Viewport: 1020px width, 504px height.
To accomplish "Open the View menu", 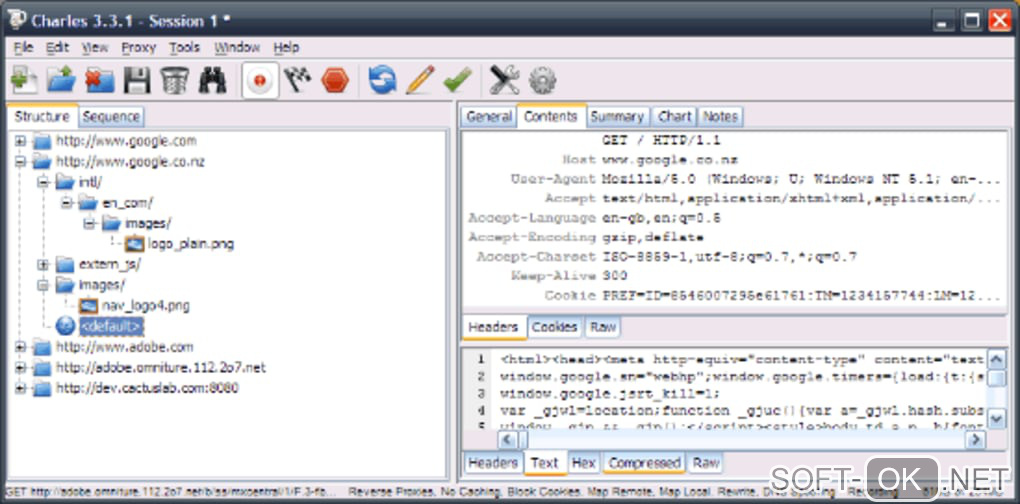I will [95, 47].
